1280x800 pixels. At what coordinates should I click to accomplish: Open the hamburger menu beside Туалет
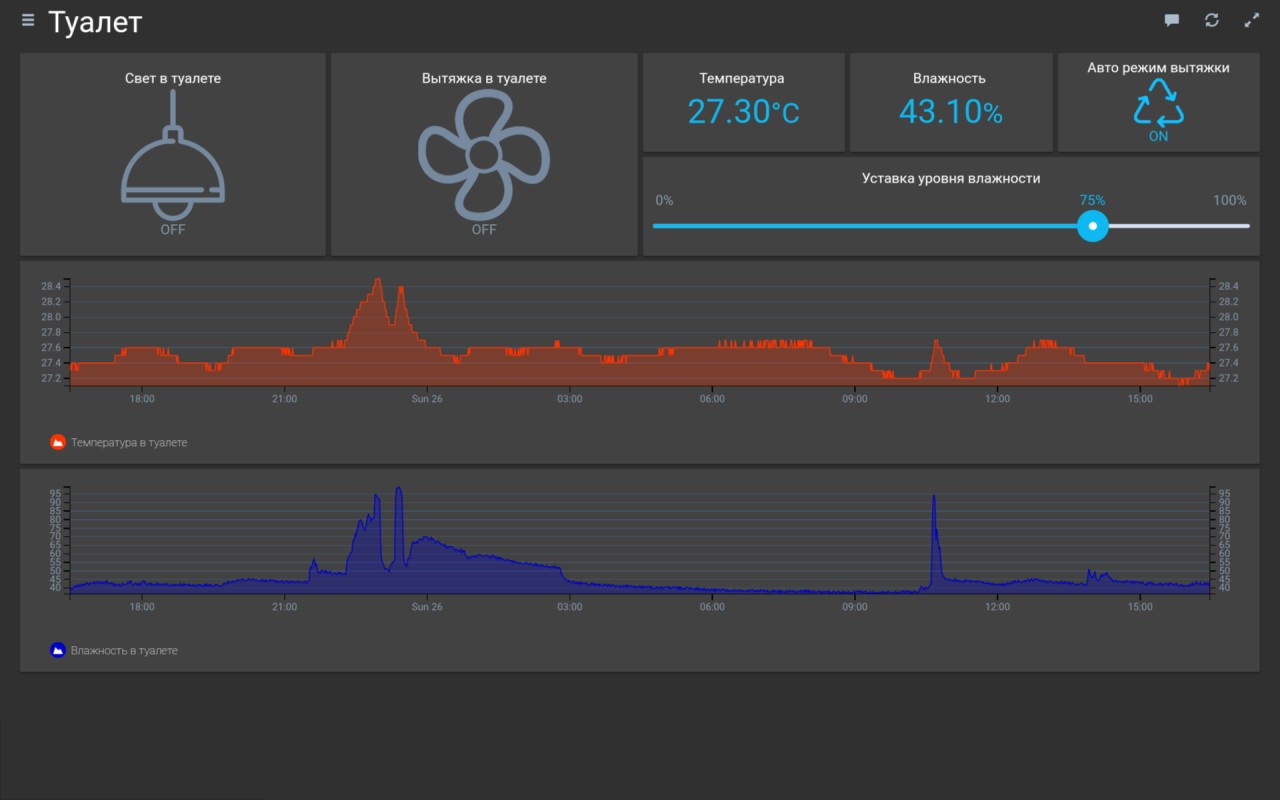28,20
